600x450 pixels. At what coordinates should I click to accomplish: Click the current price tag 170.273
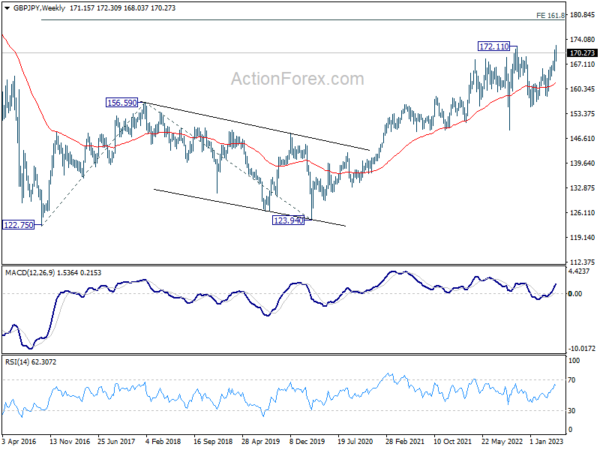point(582,53)
